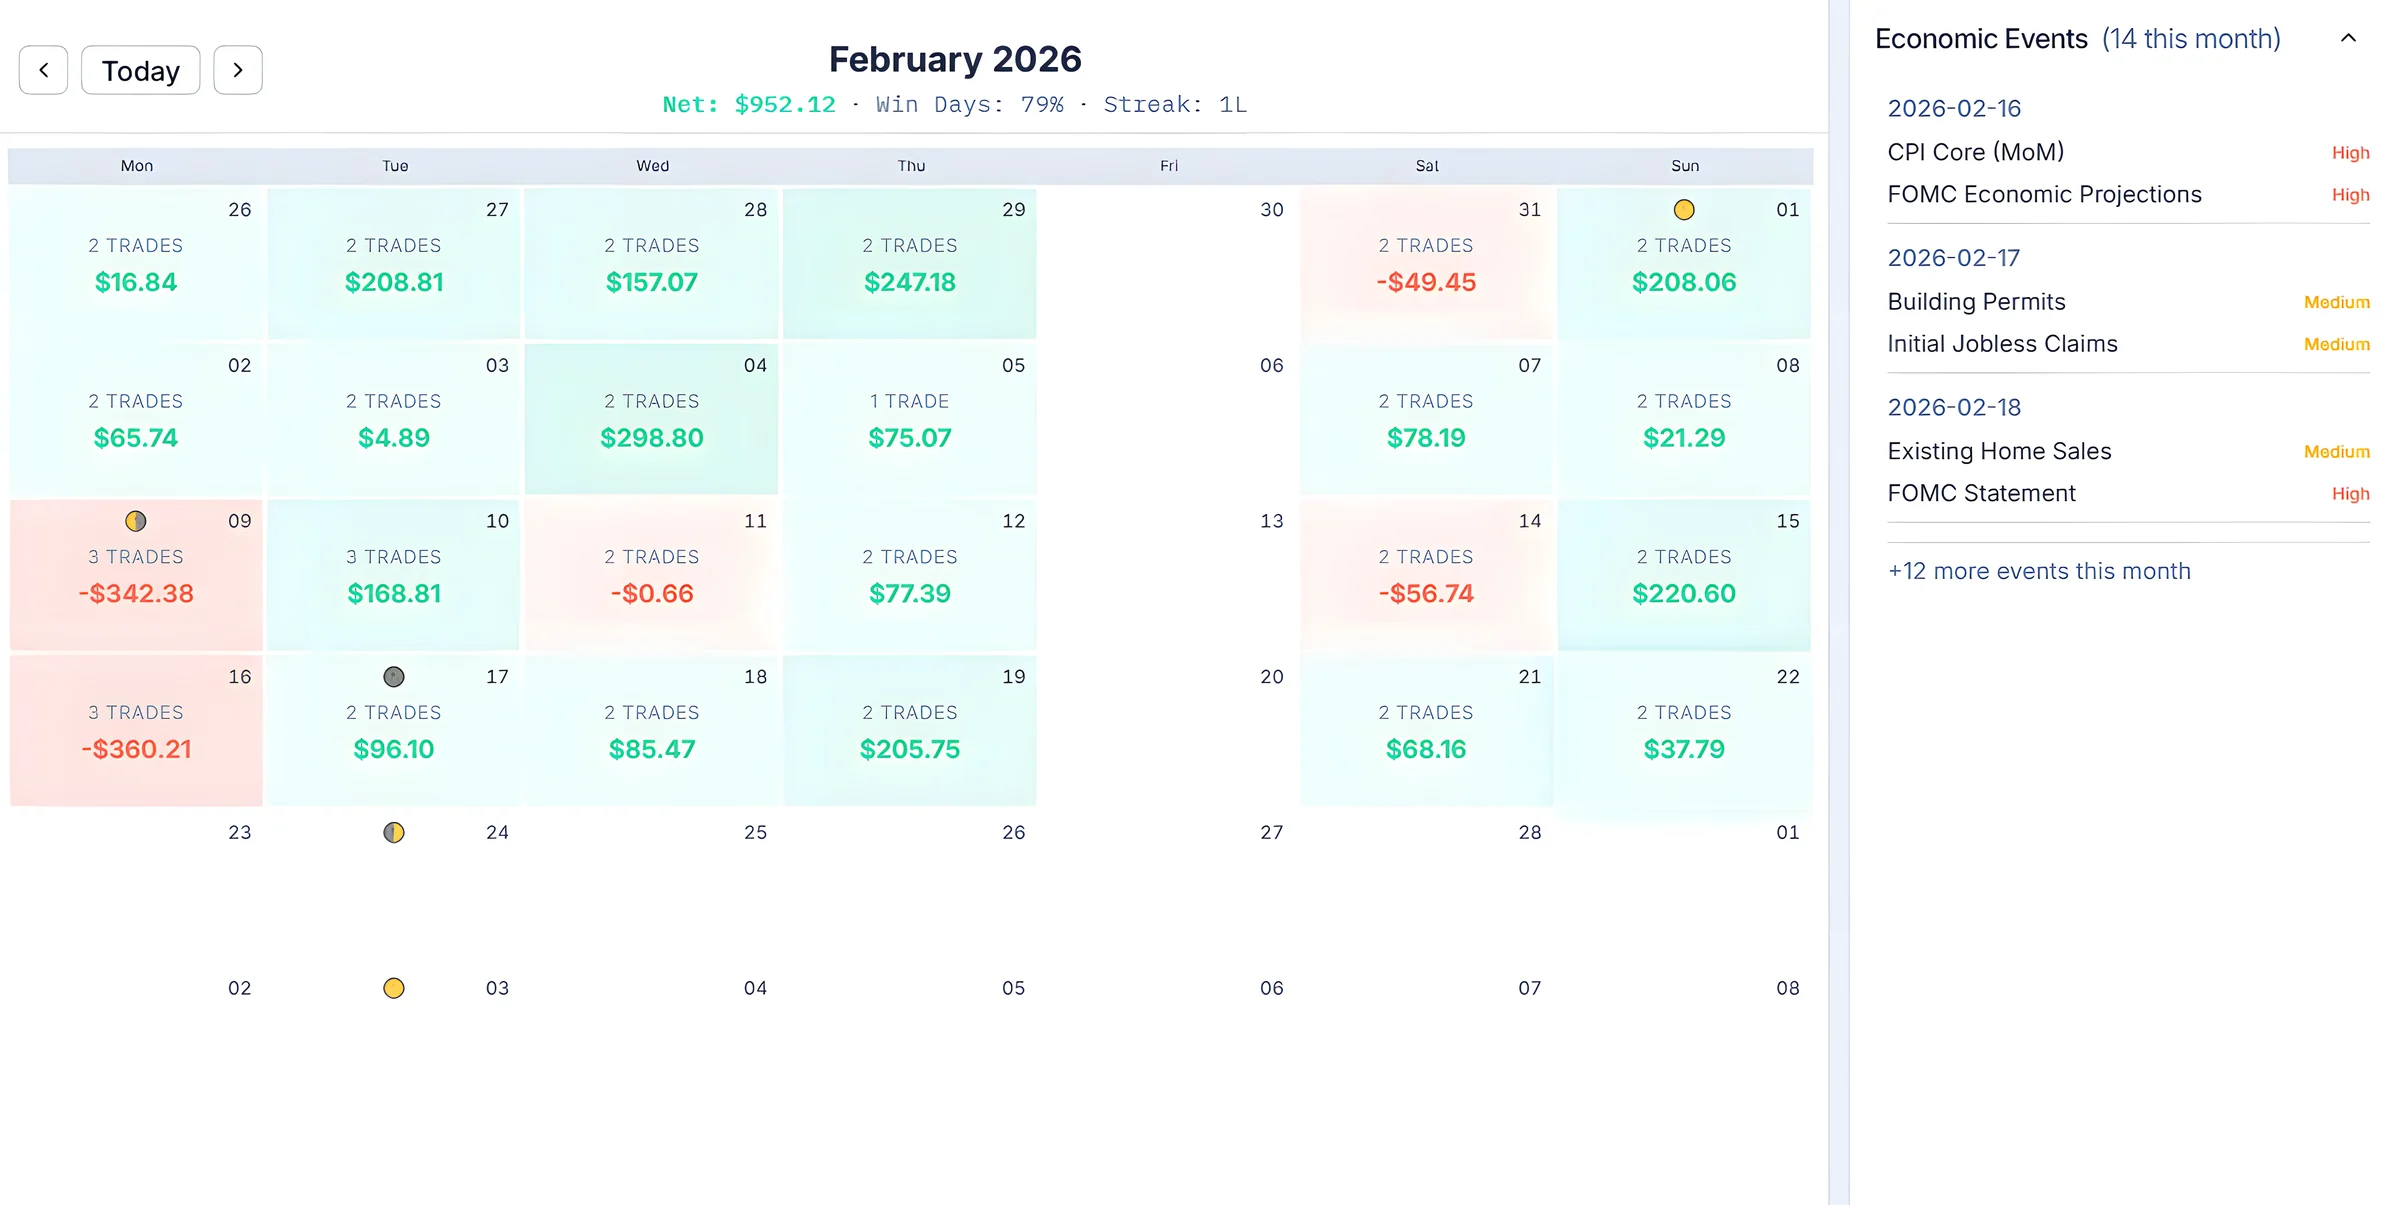
Task: Expand the +12 more events this month list
Action: pos(2039,570)
